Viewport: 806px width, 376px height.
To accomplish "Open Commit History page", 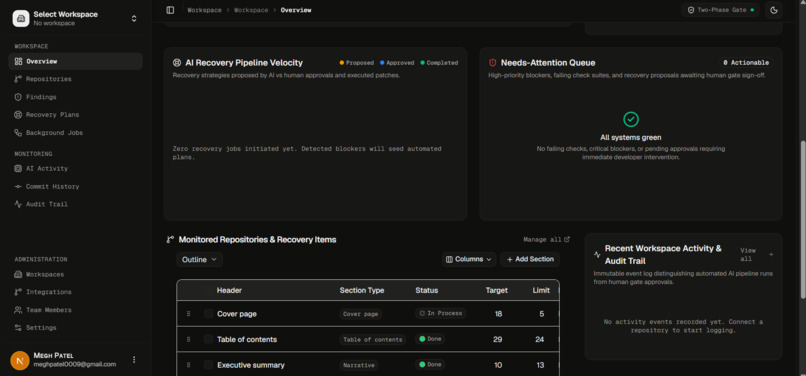I will tap(76, 187).
